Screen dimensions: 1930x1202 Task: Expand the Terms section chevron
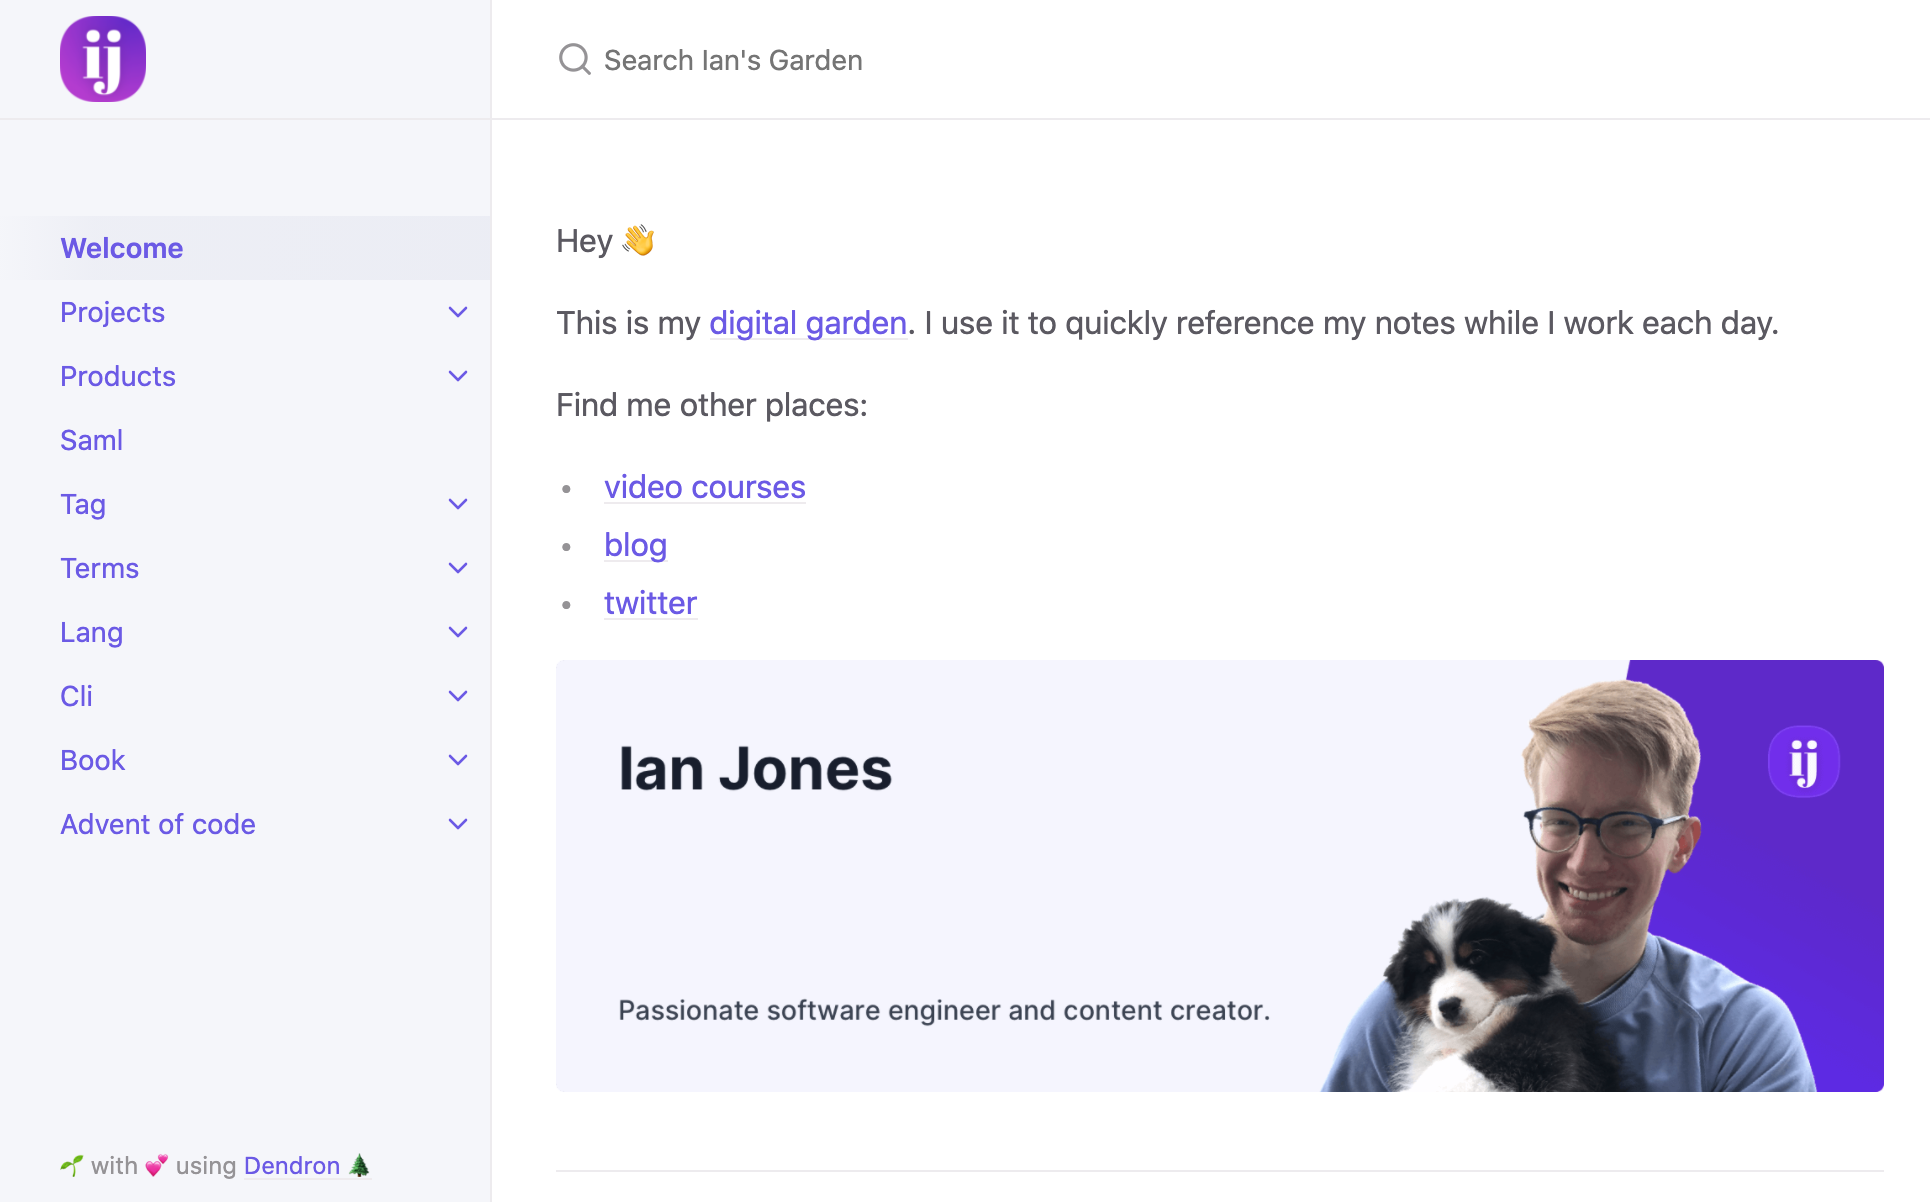[x=458, y=568]
